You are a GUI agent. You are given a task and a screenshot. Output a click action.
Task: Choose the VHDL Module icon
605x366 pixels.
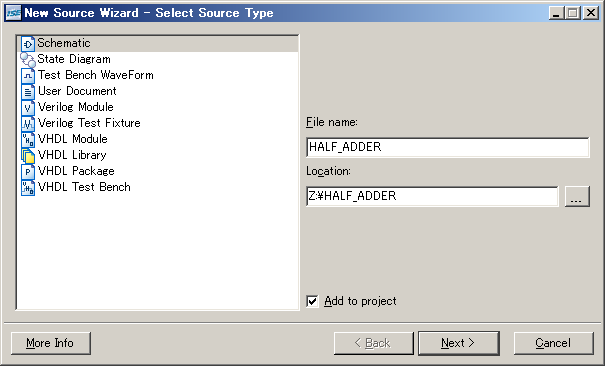click(28, 140)
